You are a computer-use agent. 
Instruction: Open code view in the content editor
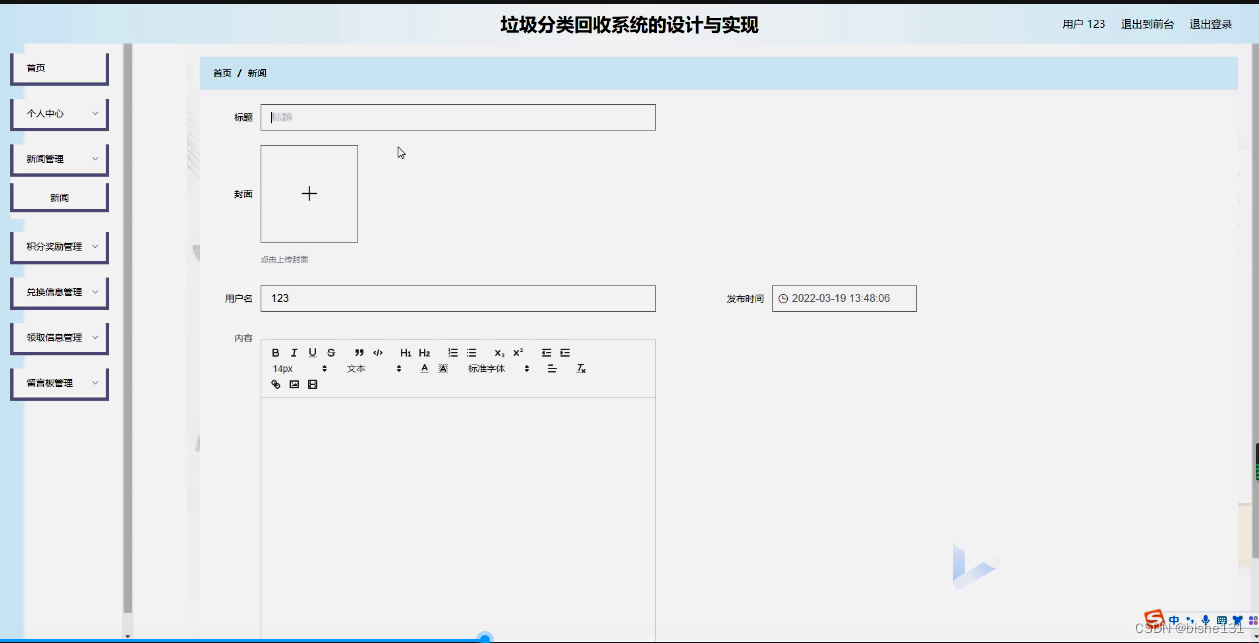(378, 352)
